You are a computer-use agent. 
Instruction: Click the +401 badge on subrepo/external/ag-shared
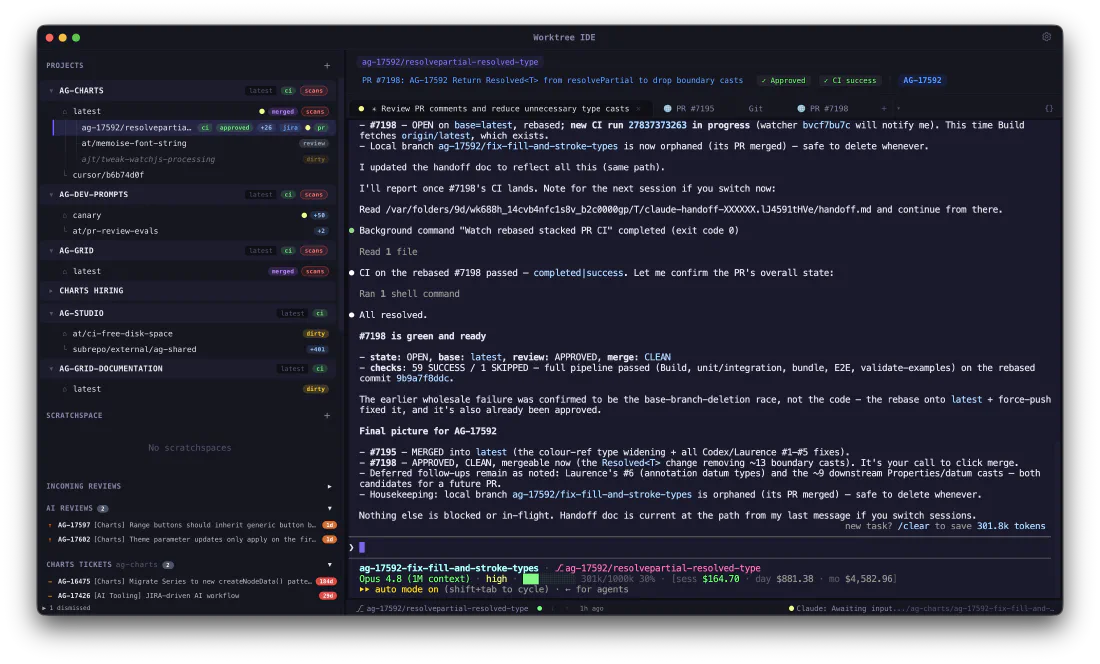tap(318, 349)
